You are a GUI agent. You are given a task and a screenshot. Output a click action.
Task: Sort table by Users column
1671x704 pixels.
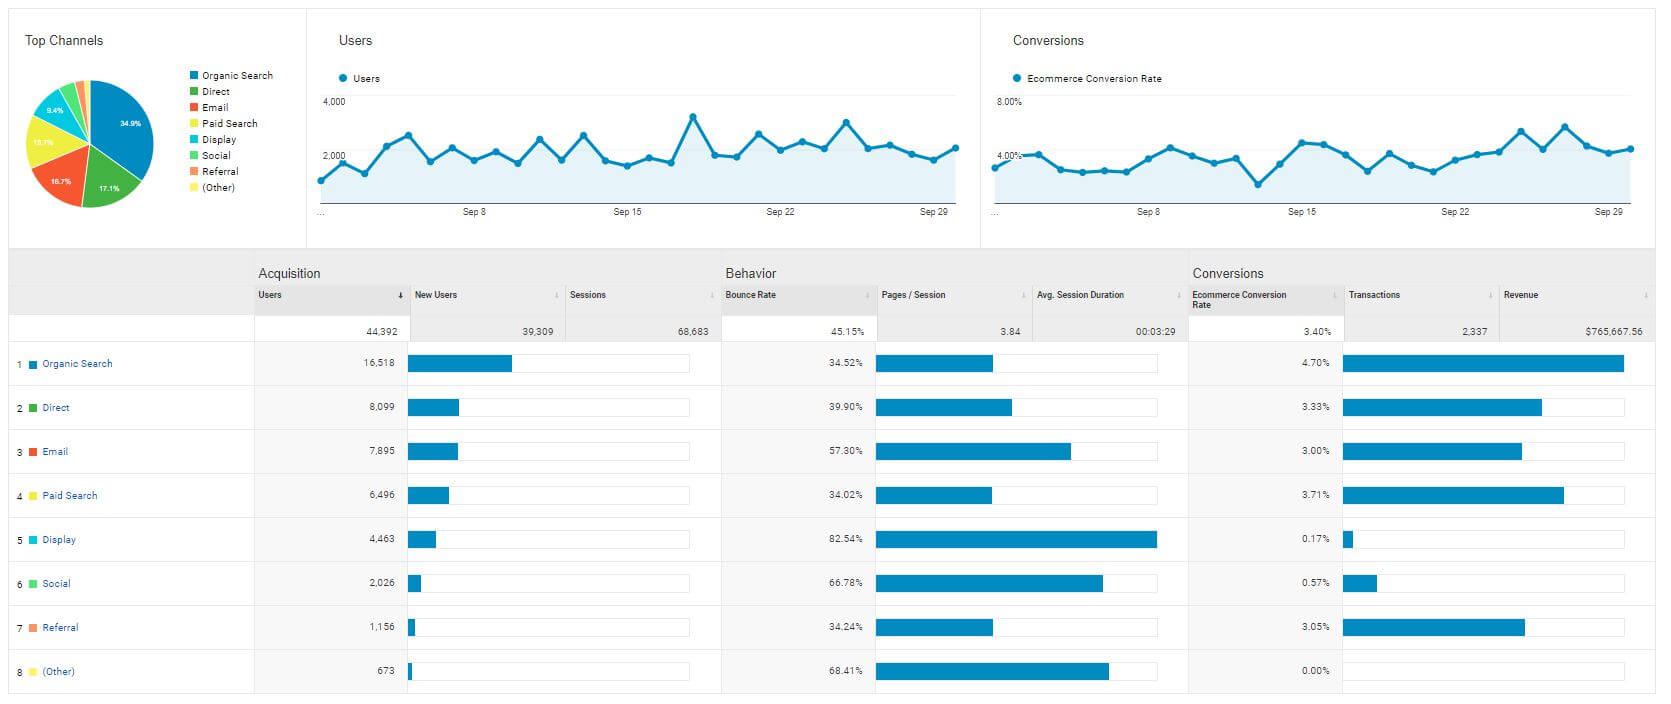[401, 295]
